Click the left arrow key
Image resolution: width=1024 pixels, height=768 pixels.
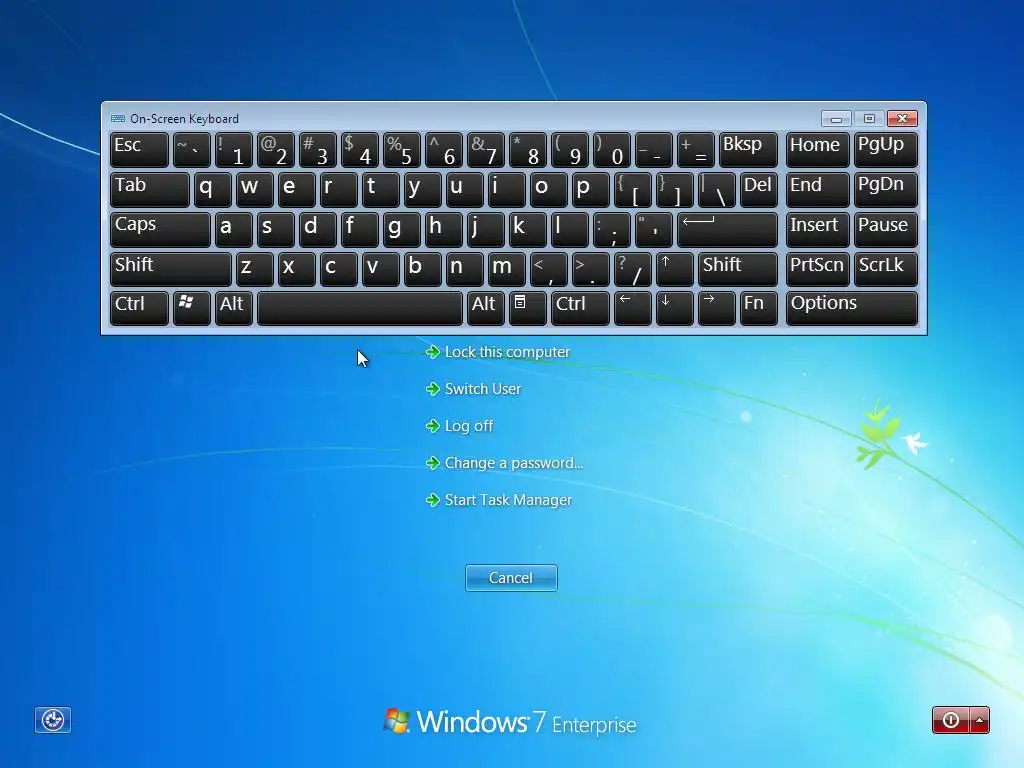point(632,308)
